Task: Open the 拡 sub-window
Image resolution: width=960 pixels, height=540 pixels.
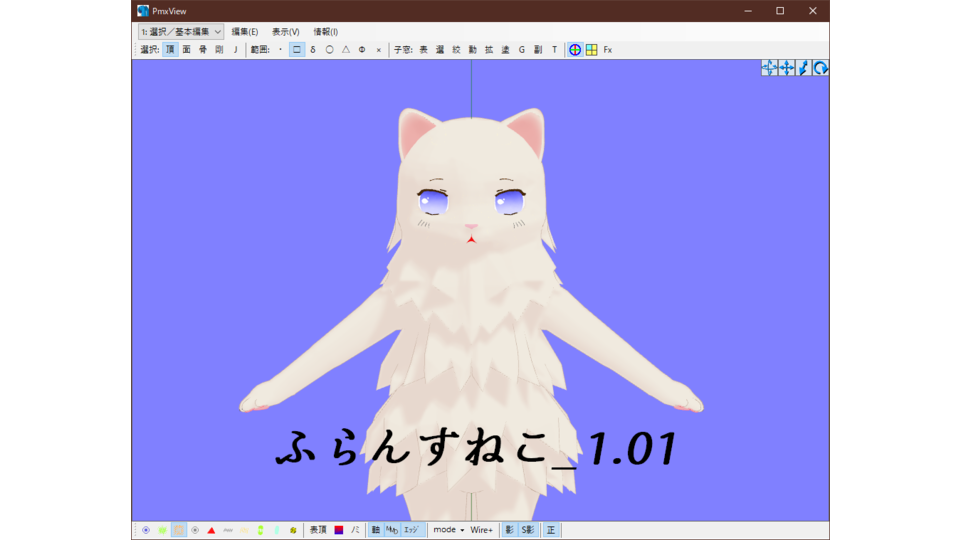Action: click(x=489, y=50)
